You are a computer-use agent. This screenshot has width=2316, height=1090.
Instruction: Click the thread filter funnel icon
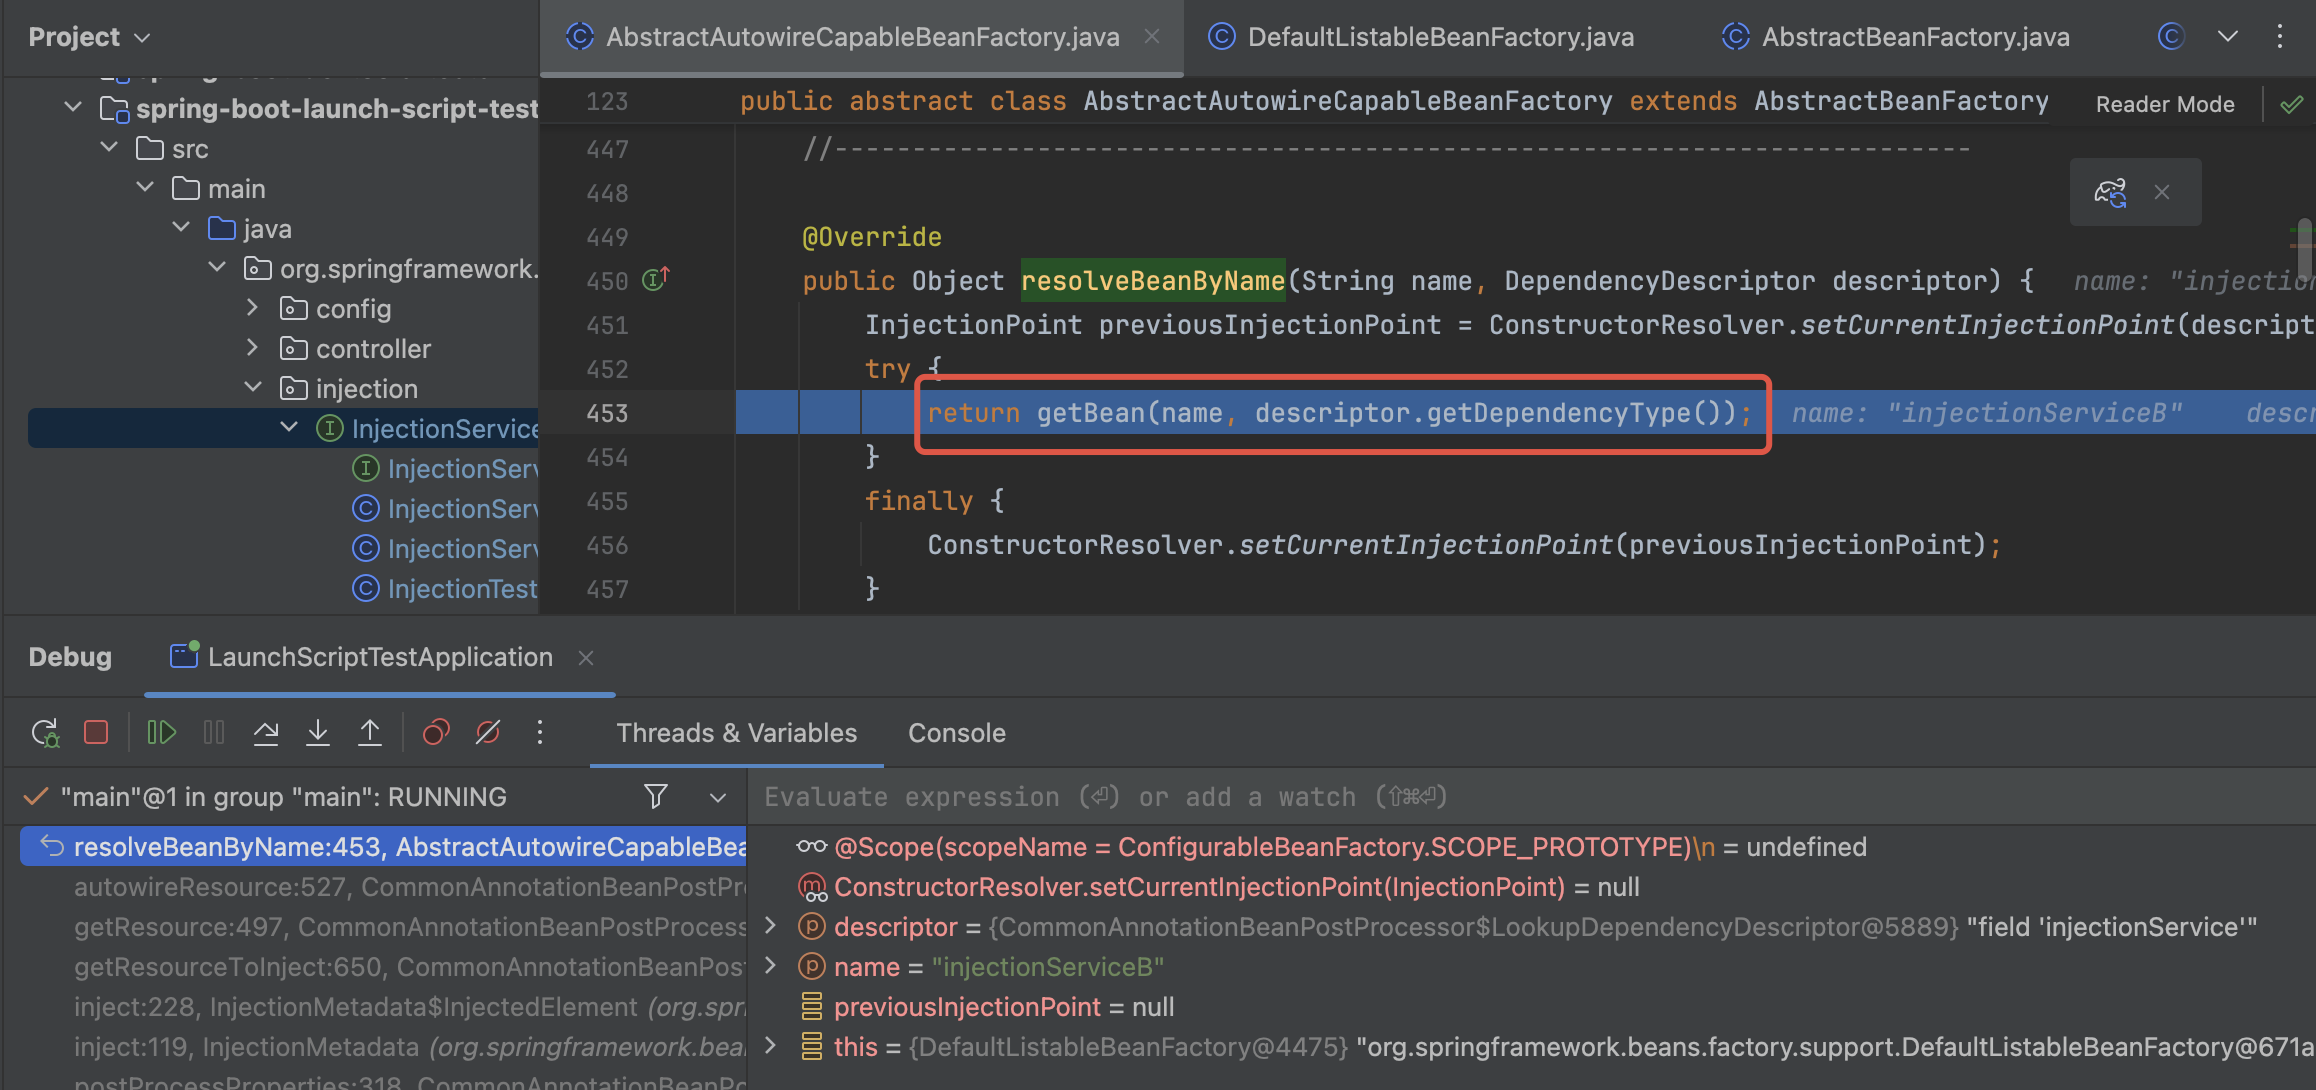[x=656, y=796]
